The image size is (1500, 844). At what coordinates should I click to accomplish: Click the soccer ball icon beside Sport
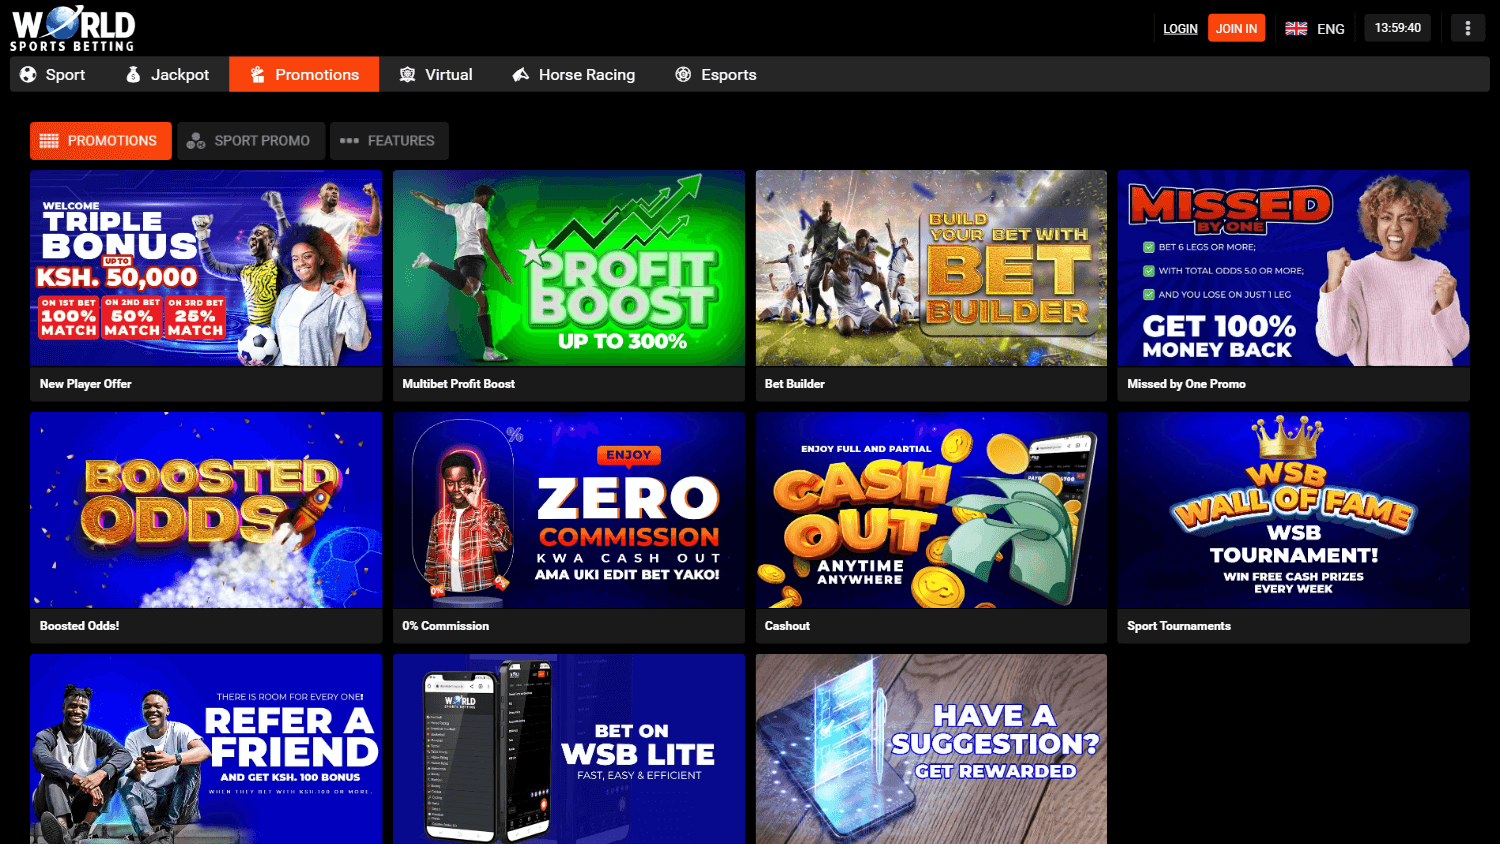pos(28,74)
